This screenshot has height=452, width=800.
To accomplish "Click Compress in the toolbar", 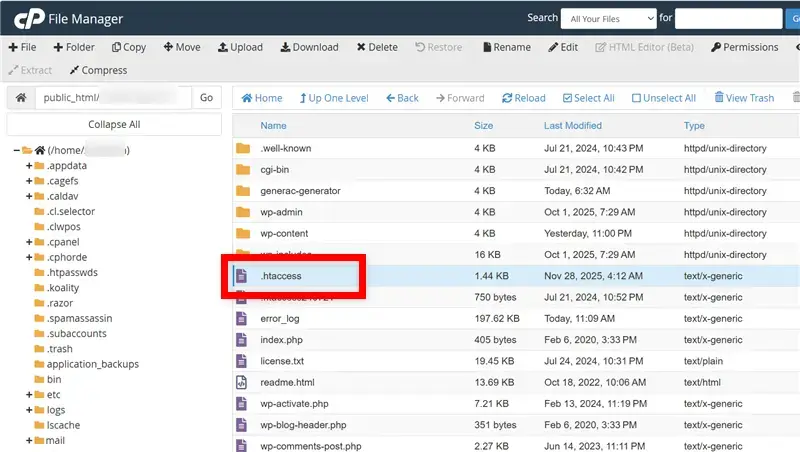I will pos(98,70).
